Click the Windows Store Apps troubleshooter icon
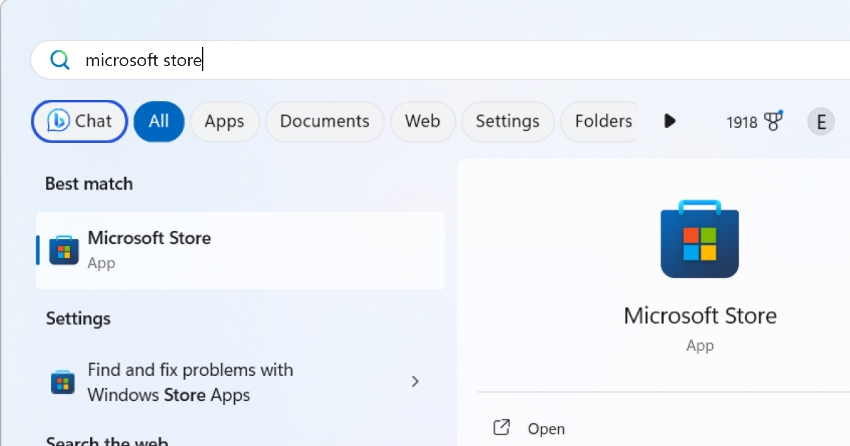The width and height of the screenshot is (850, 446). point(63,382)
